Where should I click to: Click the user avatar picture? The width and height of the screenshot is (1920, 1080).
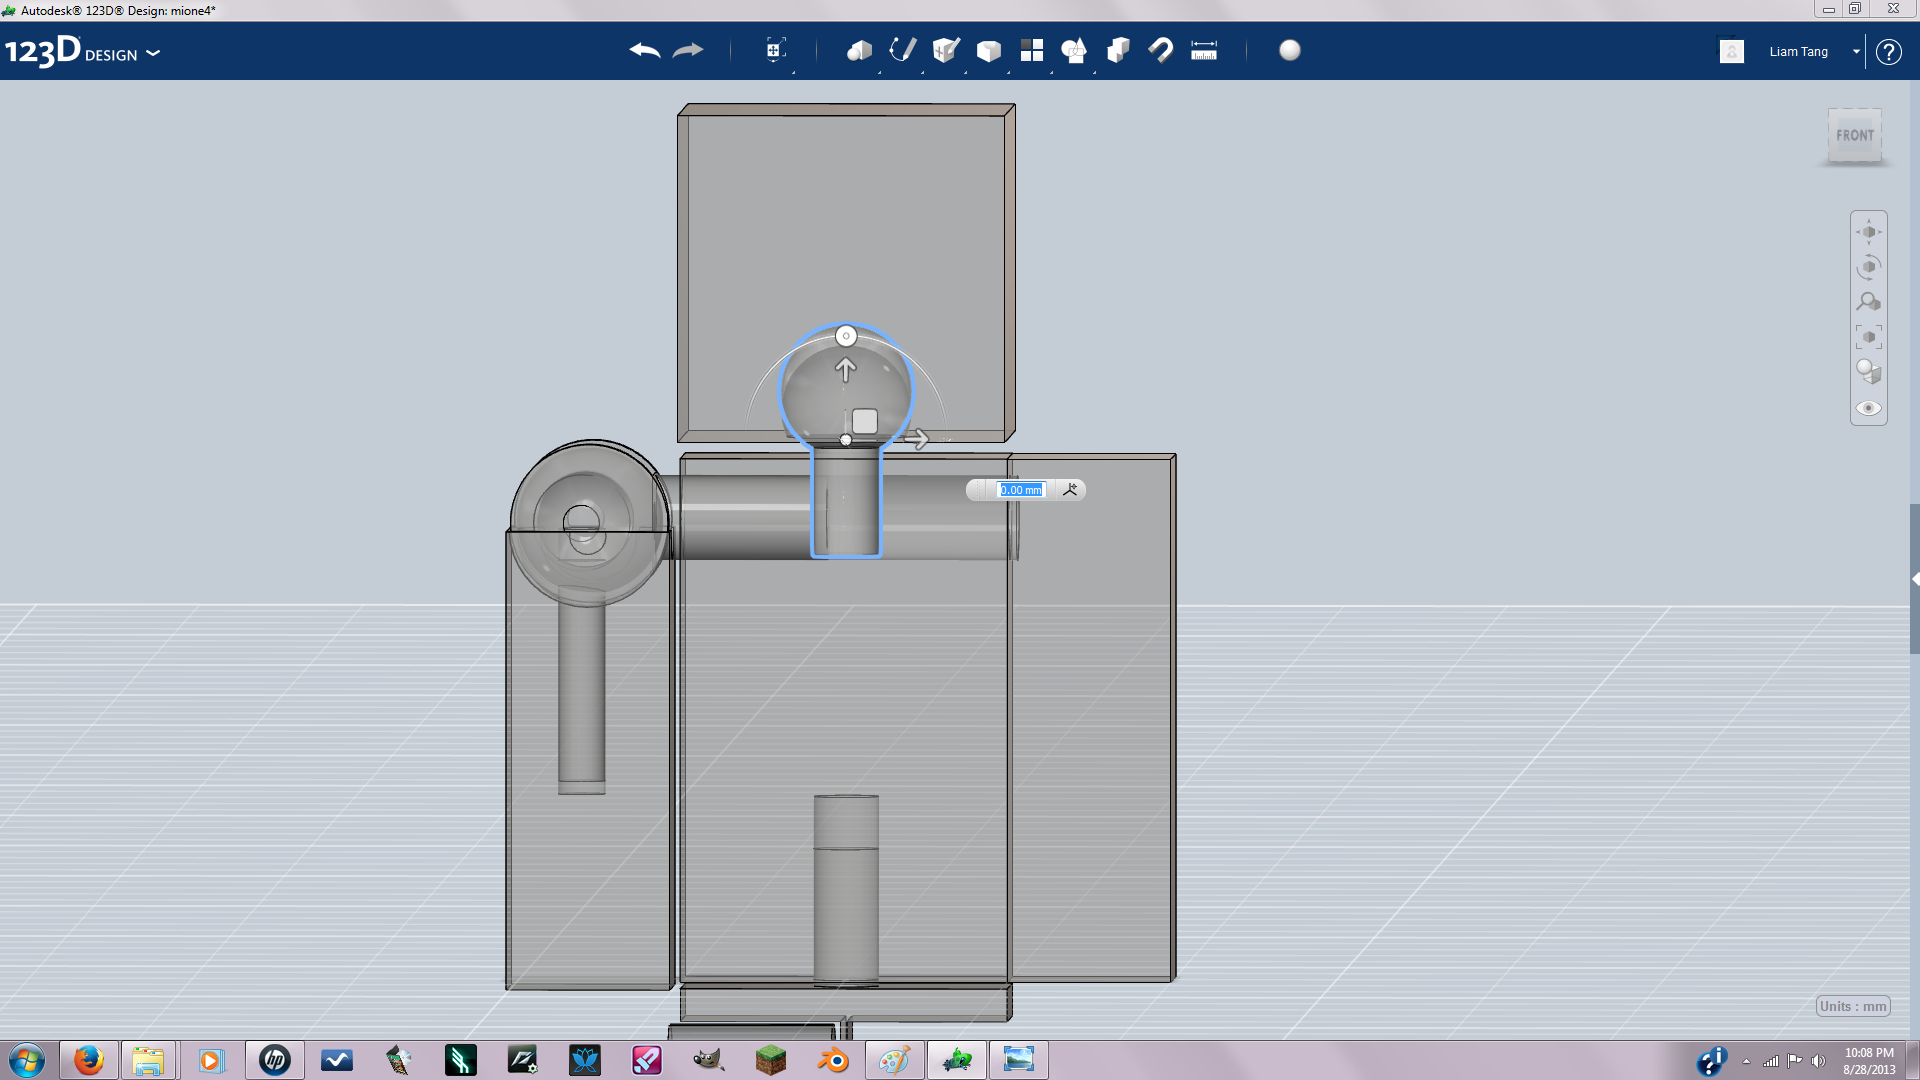(1732, 51)
